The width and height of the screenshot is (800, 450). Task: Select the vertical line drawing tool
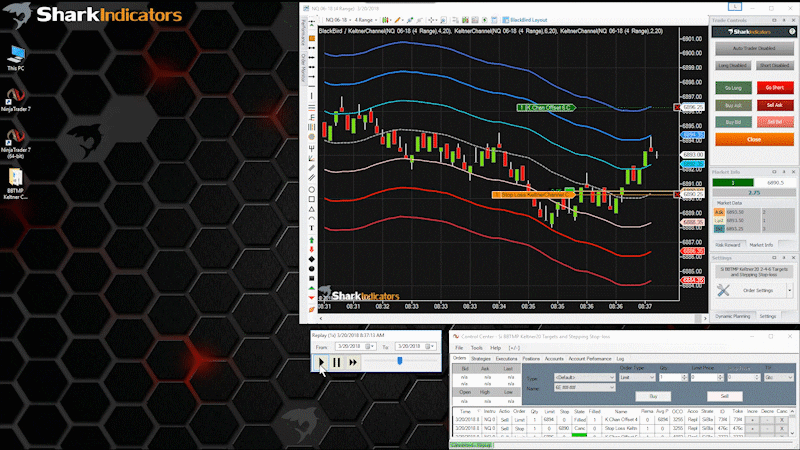[311, 96]
